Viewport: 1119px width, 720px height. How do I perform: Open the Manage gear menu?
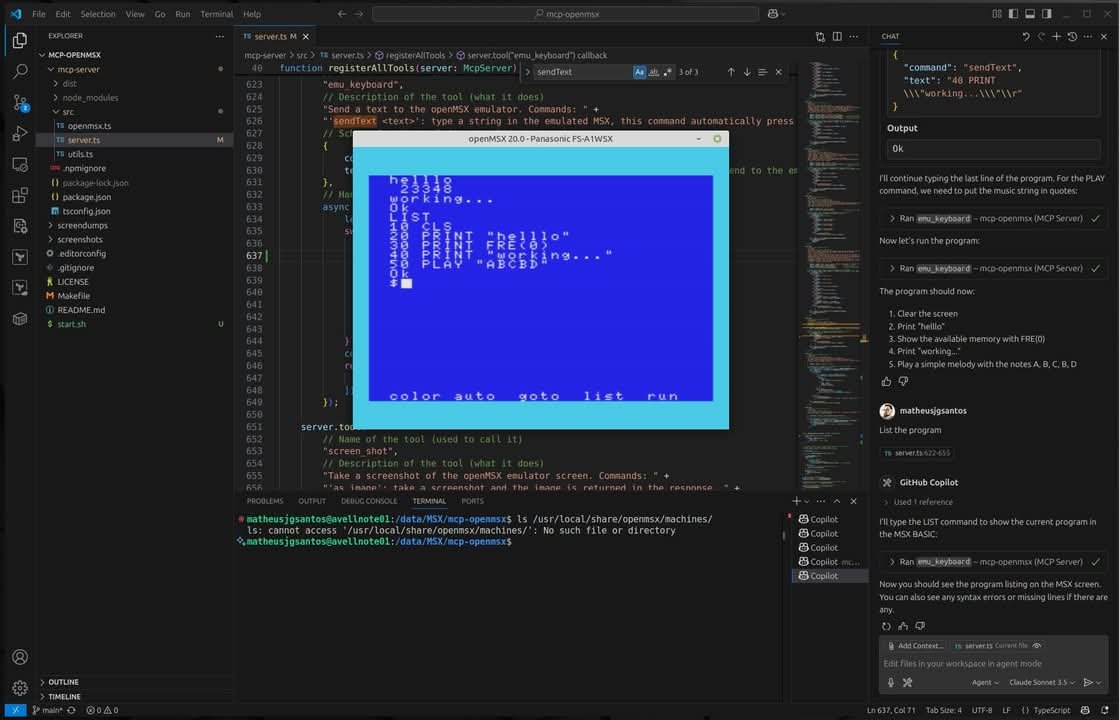coord(19,688)
